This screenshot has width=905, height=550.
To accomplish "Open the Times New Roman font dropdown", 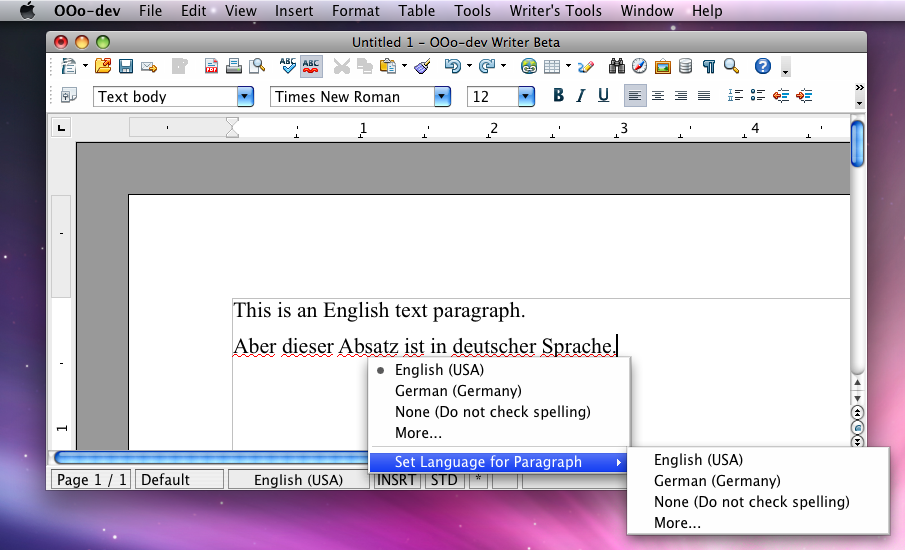I will (442, 97).
